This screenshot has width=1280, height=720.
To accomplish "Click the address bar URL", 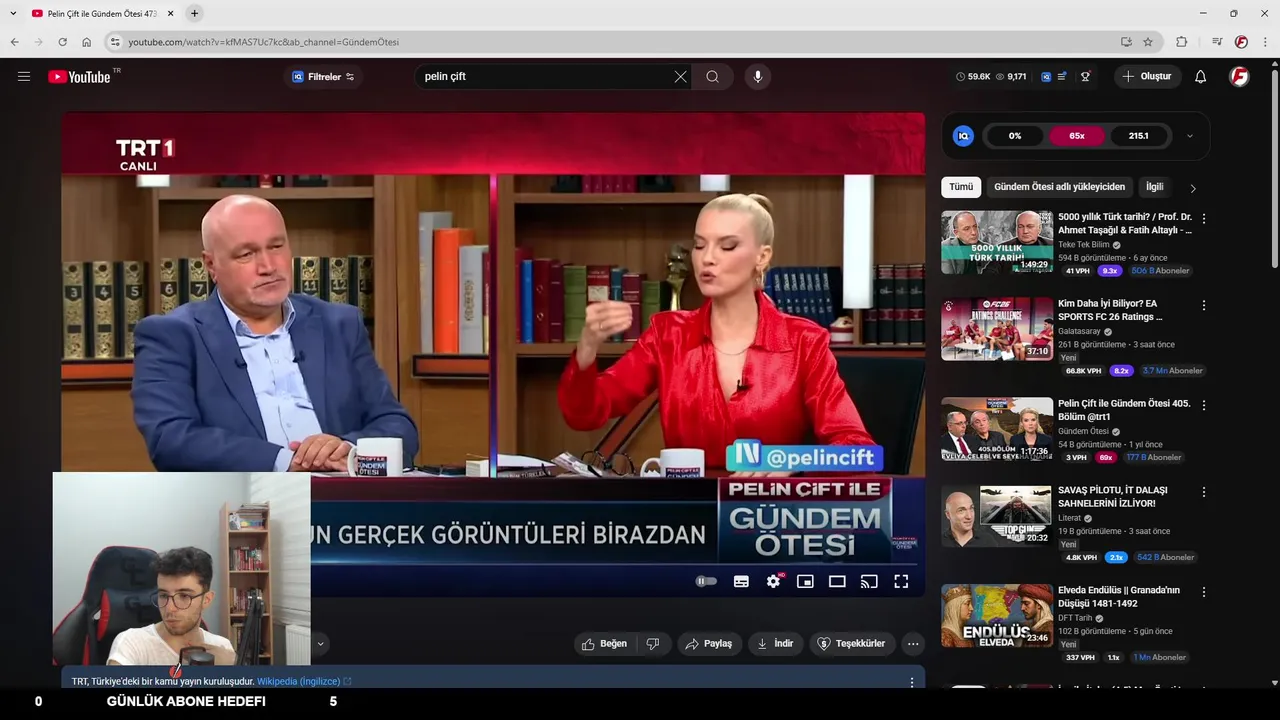I will click(x=264, y=42).
